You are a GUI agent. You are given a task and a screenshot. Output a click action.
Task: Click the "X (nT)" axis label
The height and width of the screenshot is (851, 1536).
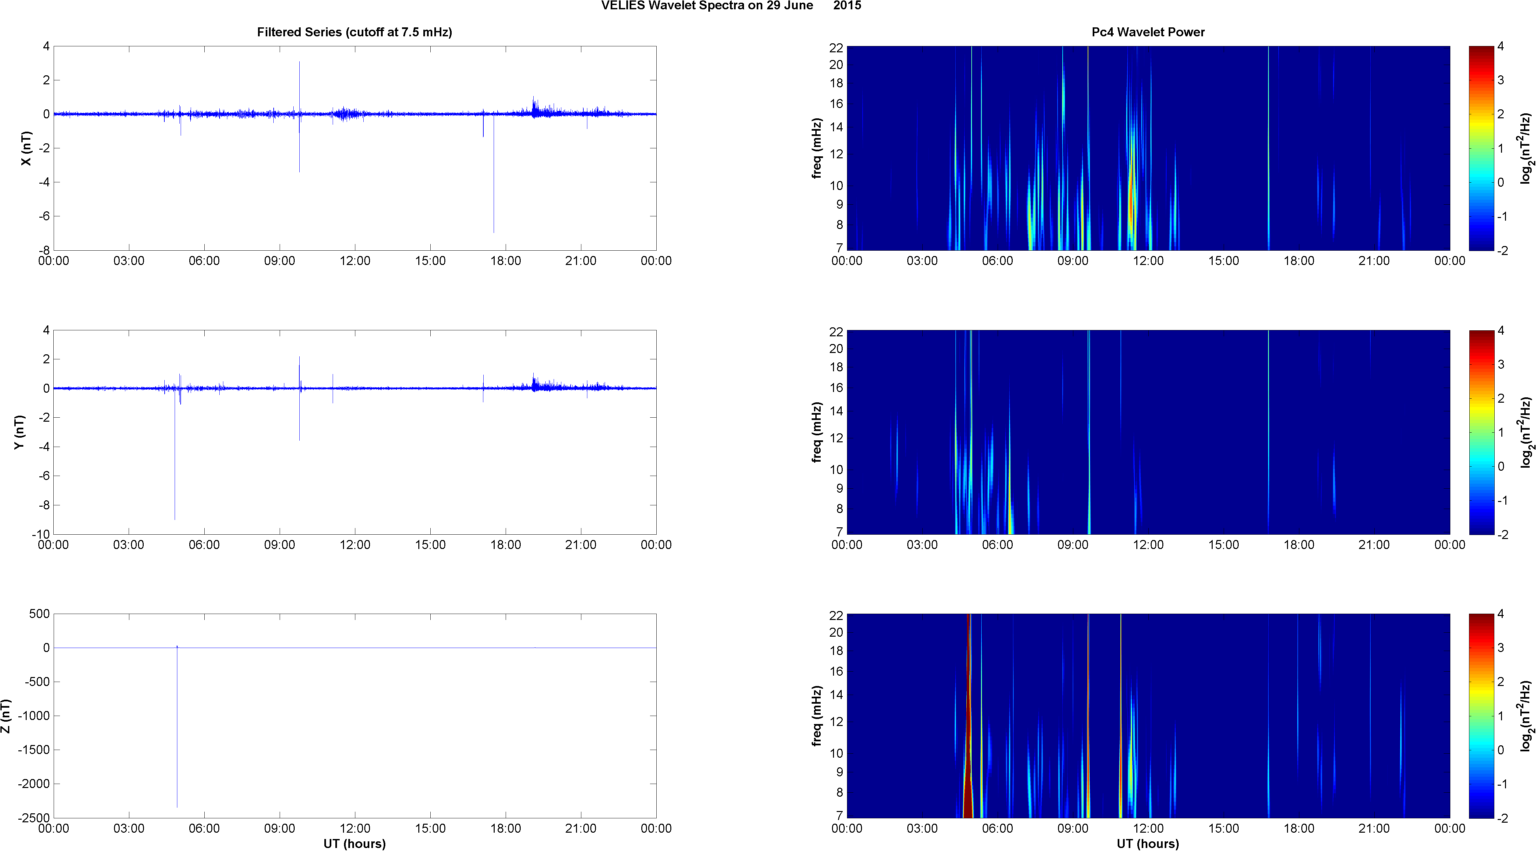[27, 148]
